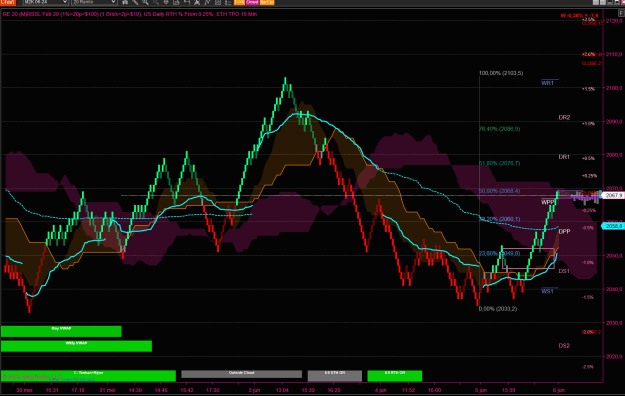This screenshot has height=396, width=625.
Task: Select the 78,40% Fibonacci level label
Action: pos(499,129)
